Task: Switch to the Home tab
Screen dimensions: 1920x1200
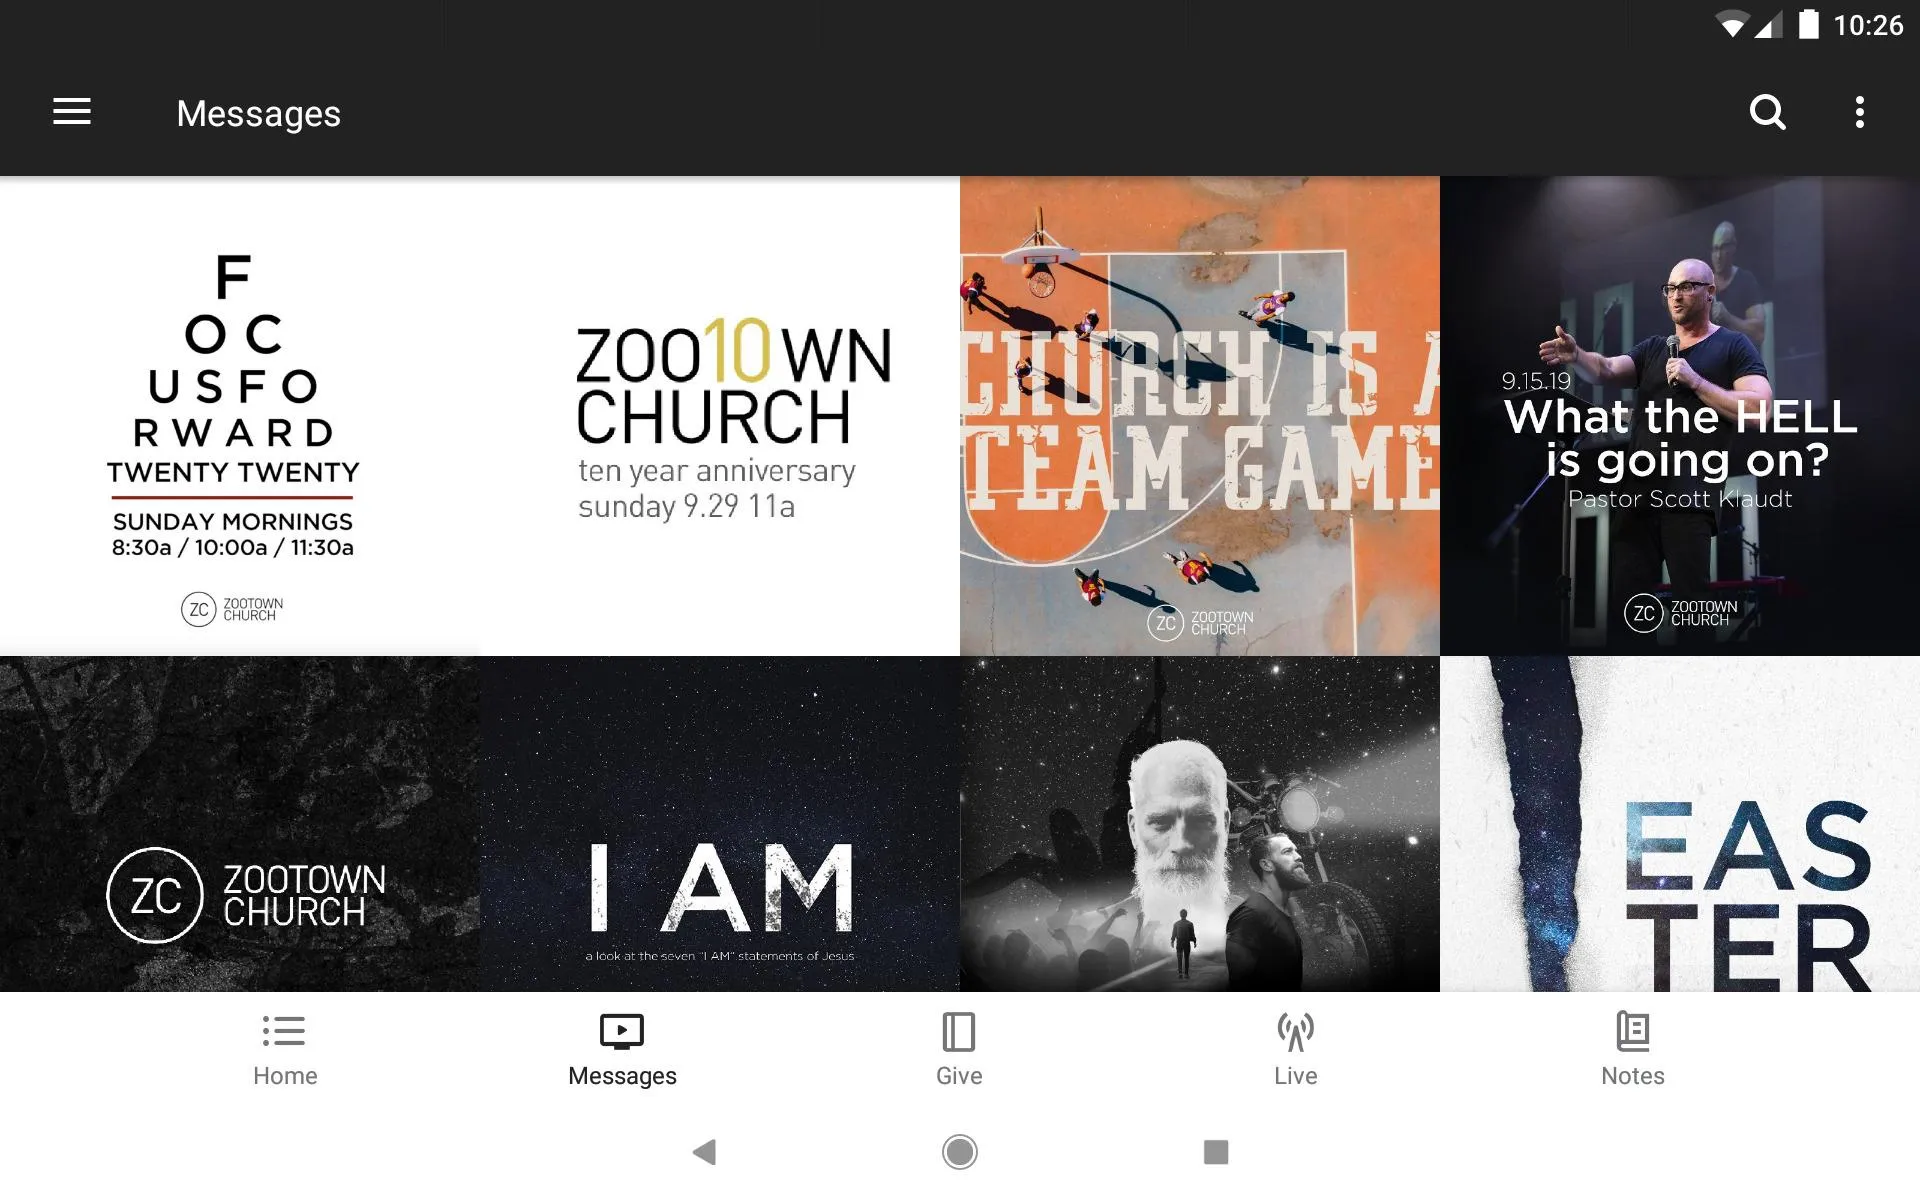Action: point(283,1049)
